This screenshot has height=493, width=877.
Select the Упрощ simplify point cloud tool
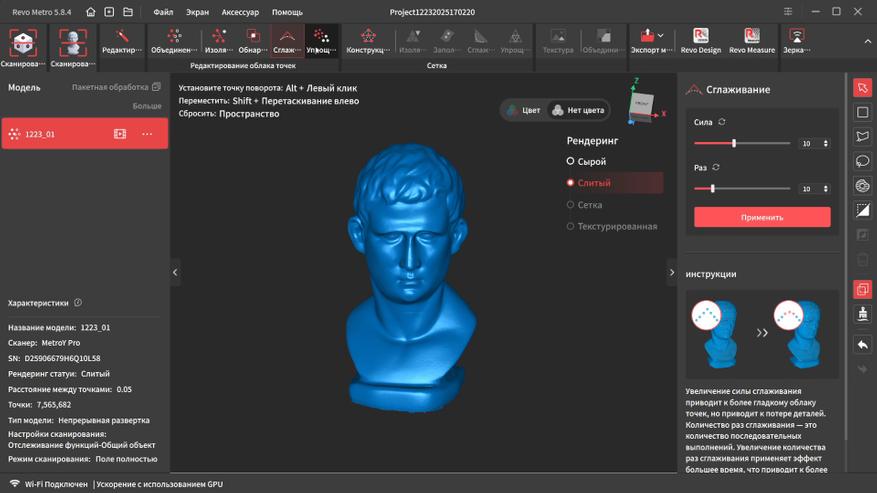tap(321, 41)
